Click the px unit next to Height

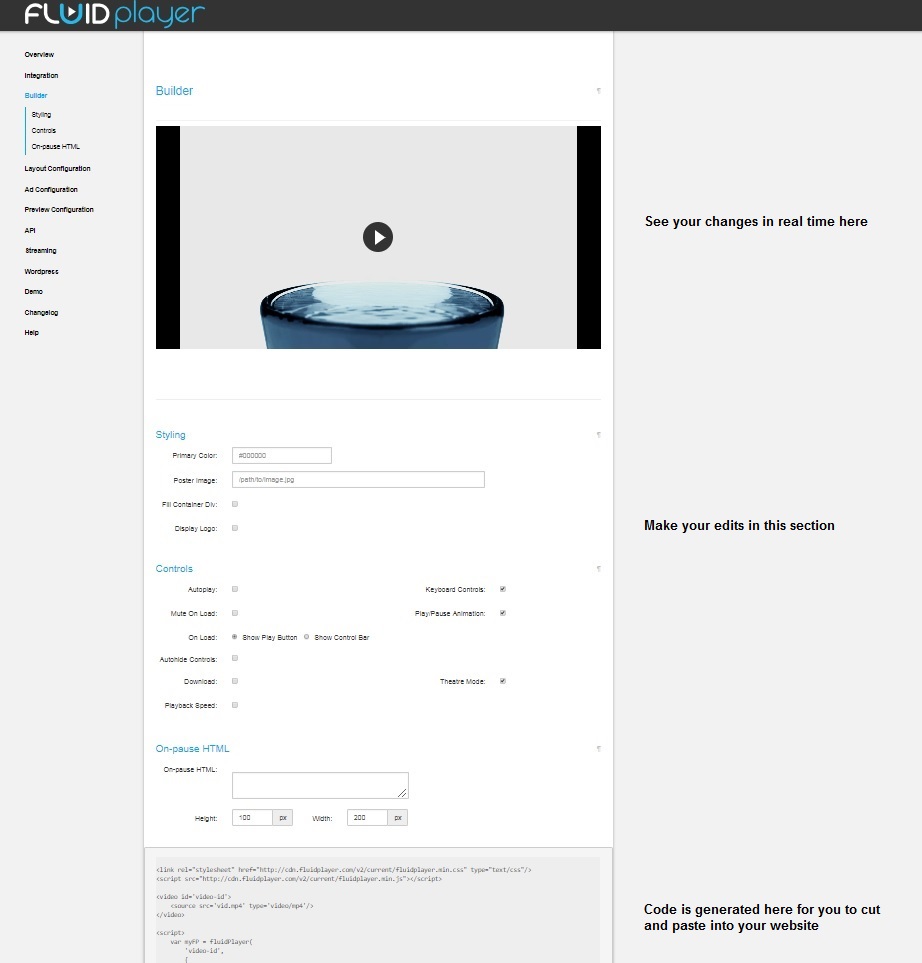point(283,817)
